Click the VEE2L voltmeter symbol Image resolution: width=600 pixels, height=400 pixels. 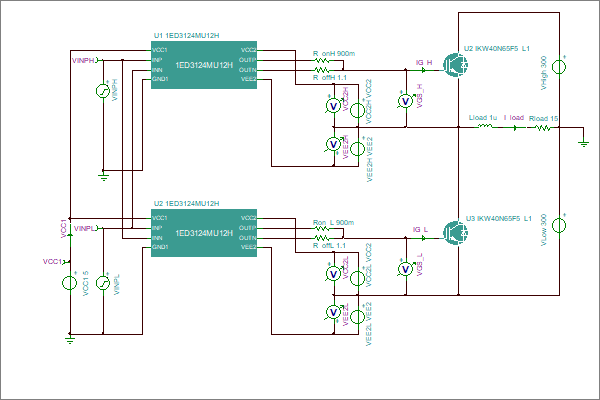click(x=333, y=312)
